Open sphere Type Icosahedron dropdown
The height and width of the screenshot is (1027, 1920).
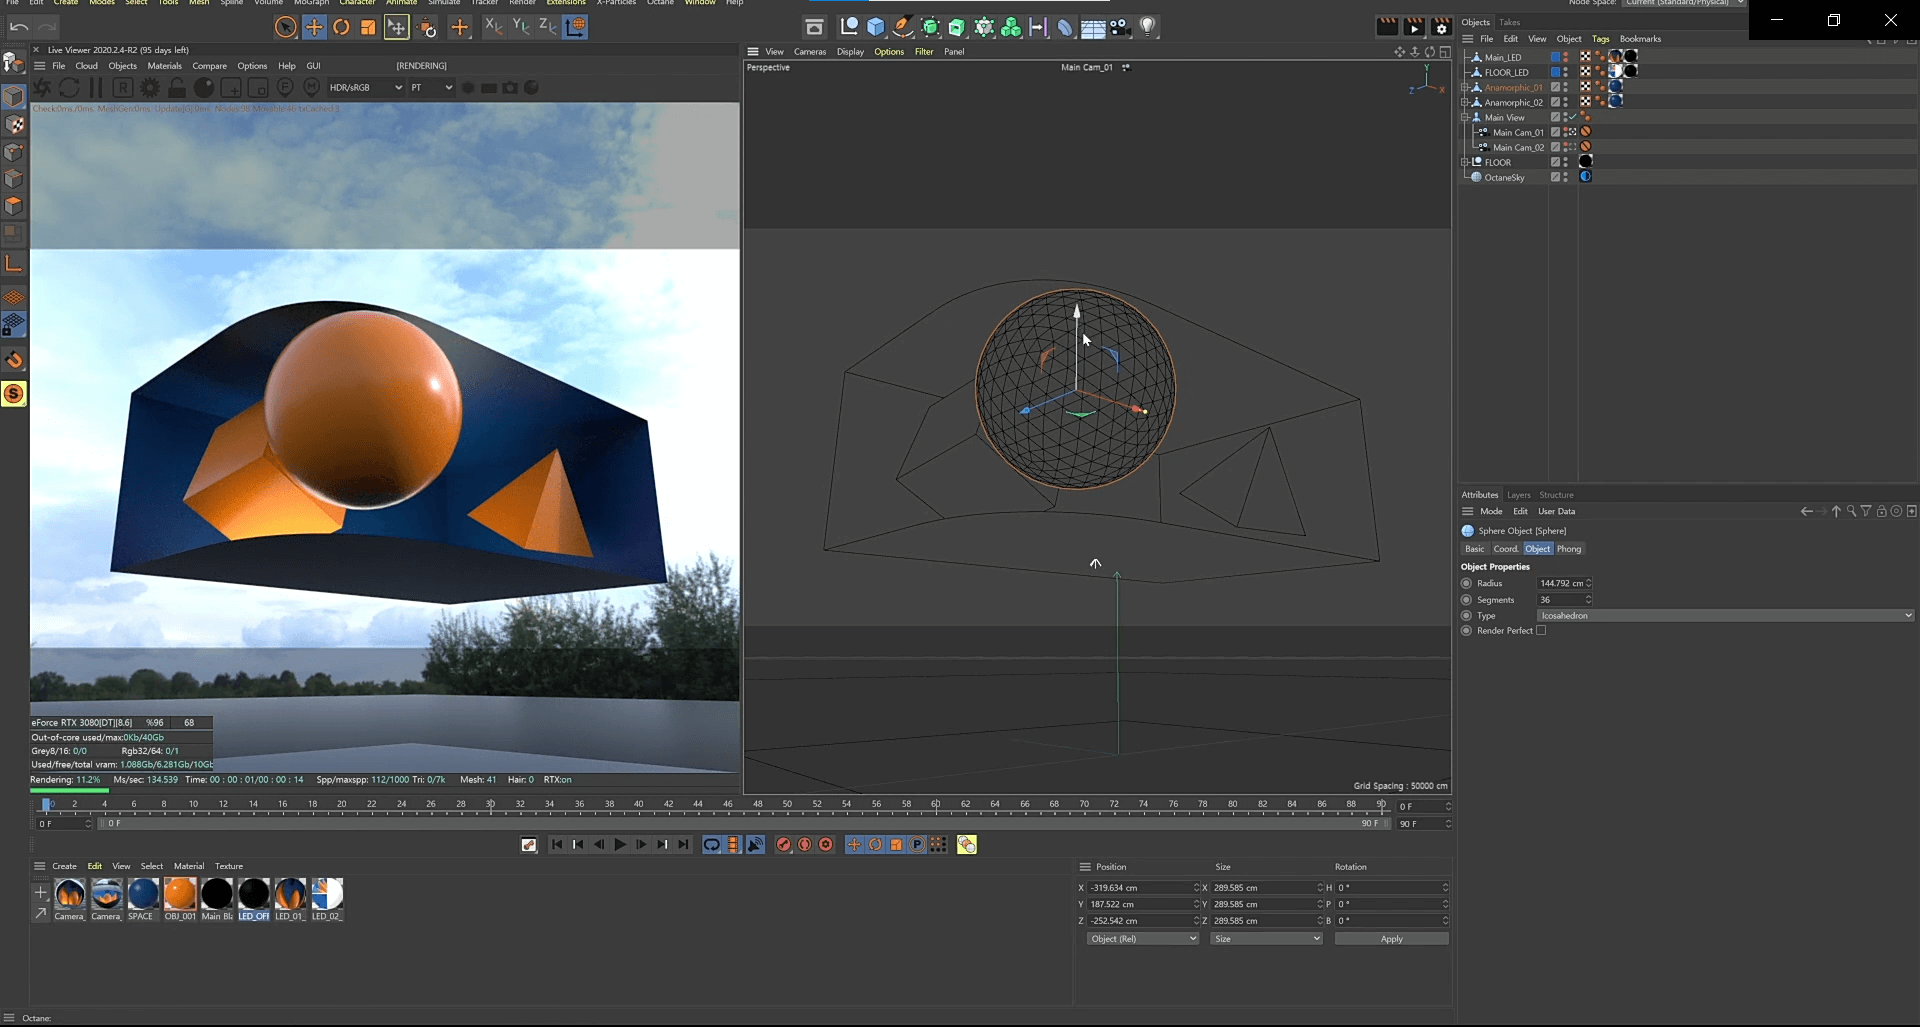(x=1725, y=616)
